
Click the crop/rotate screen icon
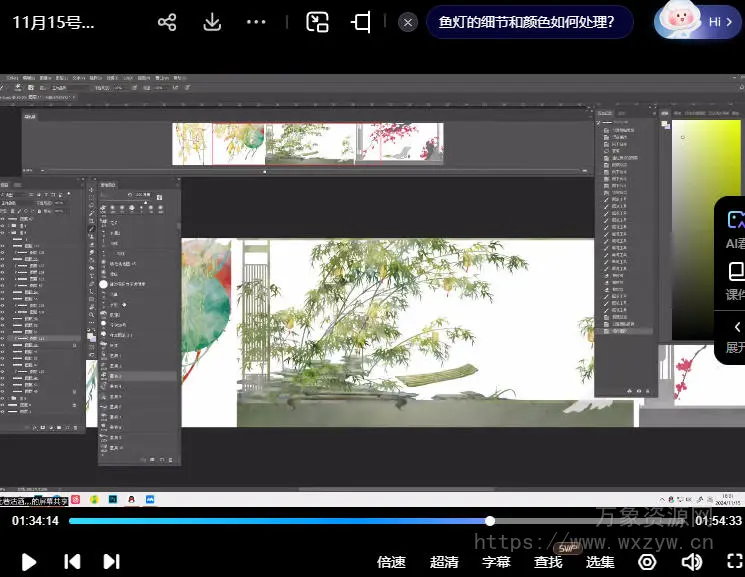coord(361,22)
